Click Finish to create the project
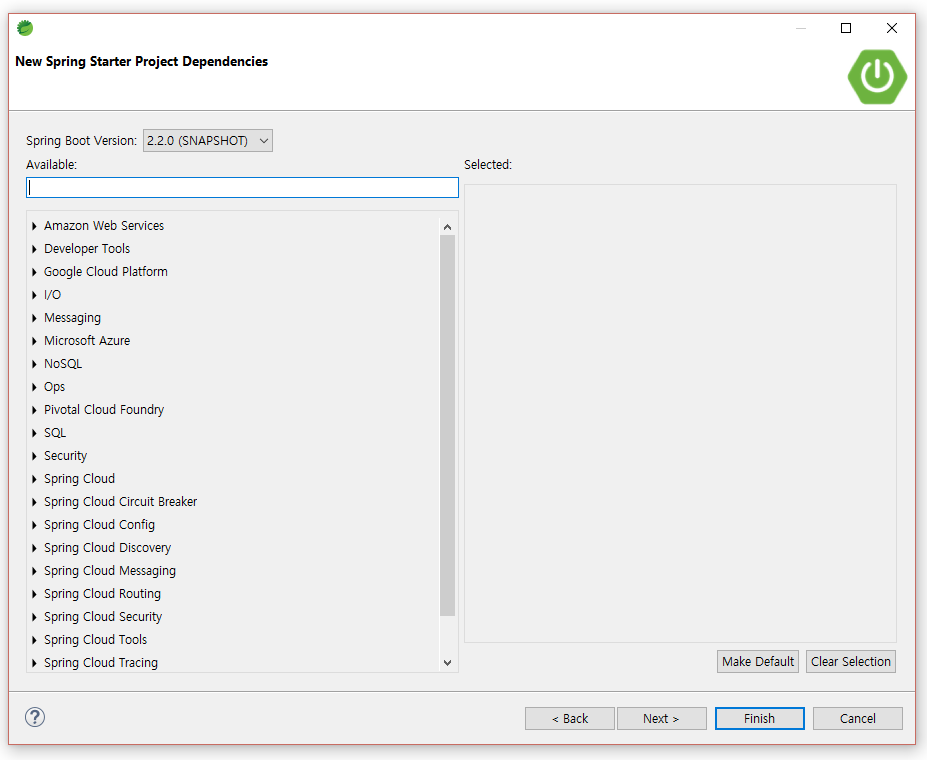The height and width of the screenshot is (760, 927). click(759, 718)
